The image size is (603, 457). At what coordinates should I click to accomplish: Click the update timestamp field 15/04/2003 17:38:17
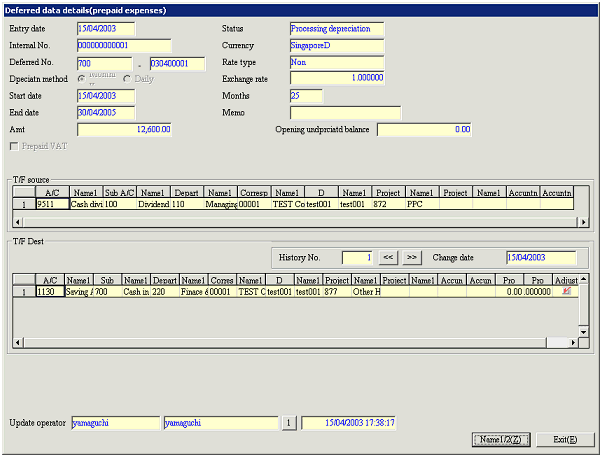(348, 423)
